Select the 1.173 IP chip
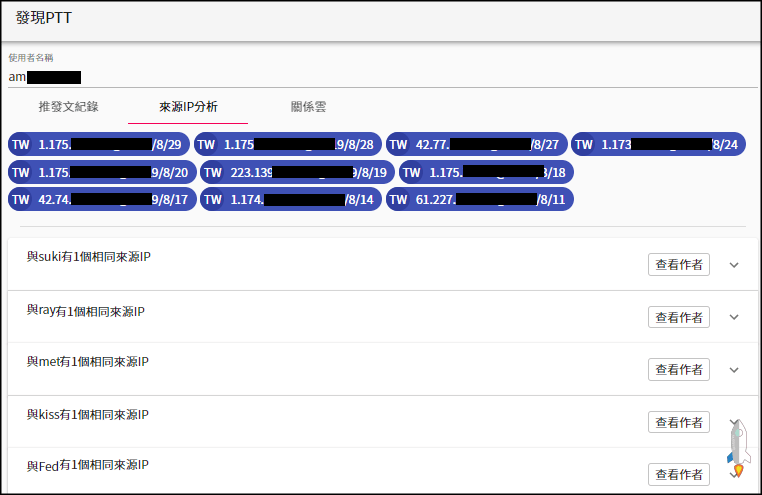The image size is (762, 495). (658, 144)
